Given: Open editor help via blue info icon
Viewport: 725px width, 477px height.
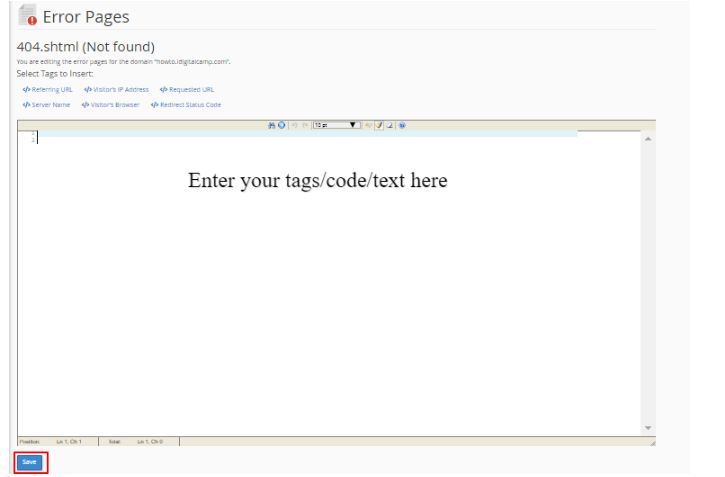Looking at the screenshot, I should (x=402, y=125).
